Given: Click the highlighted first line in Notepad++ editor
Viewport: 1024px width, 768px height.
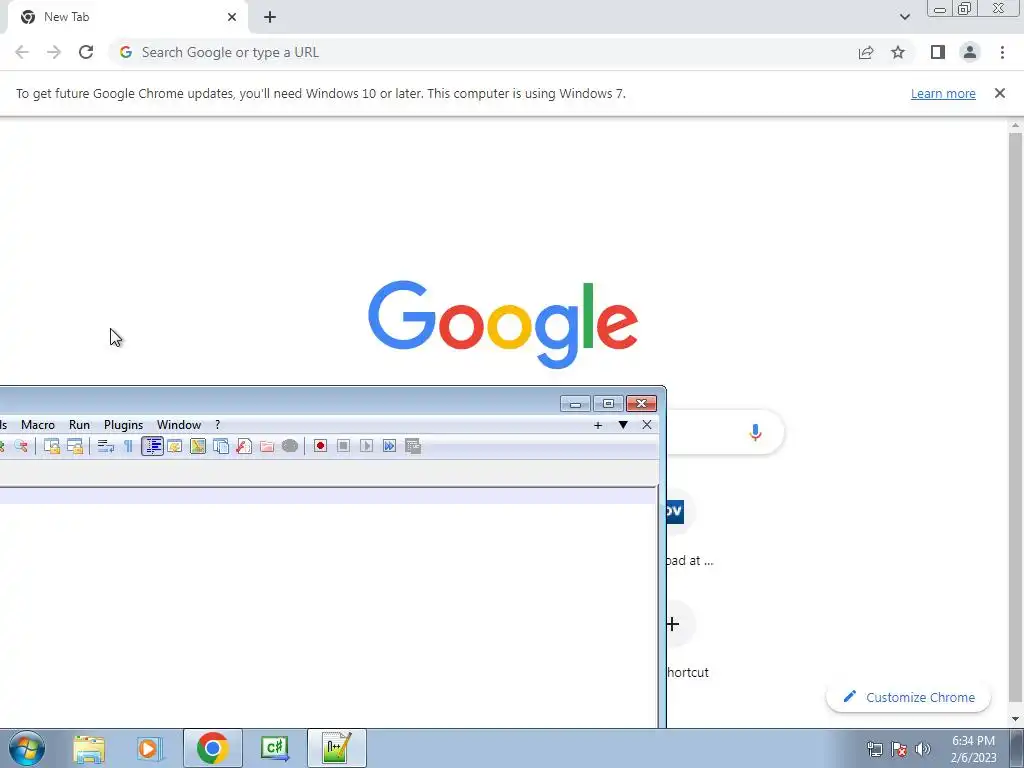Looking at the screenshot, I should pos(328,496).
